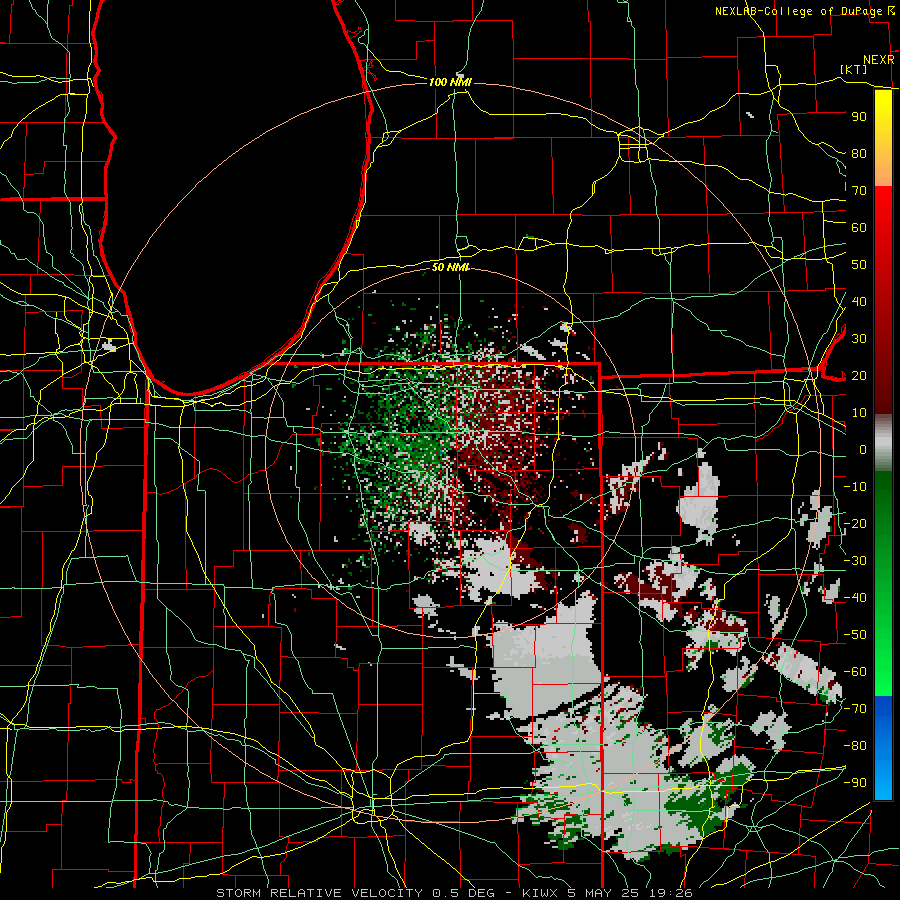
Task: Click the -30 scale value
Action: tap(855, 561)
